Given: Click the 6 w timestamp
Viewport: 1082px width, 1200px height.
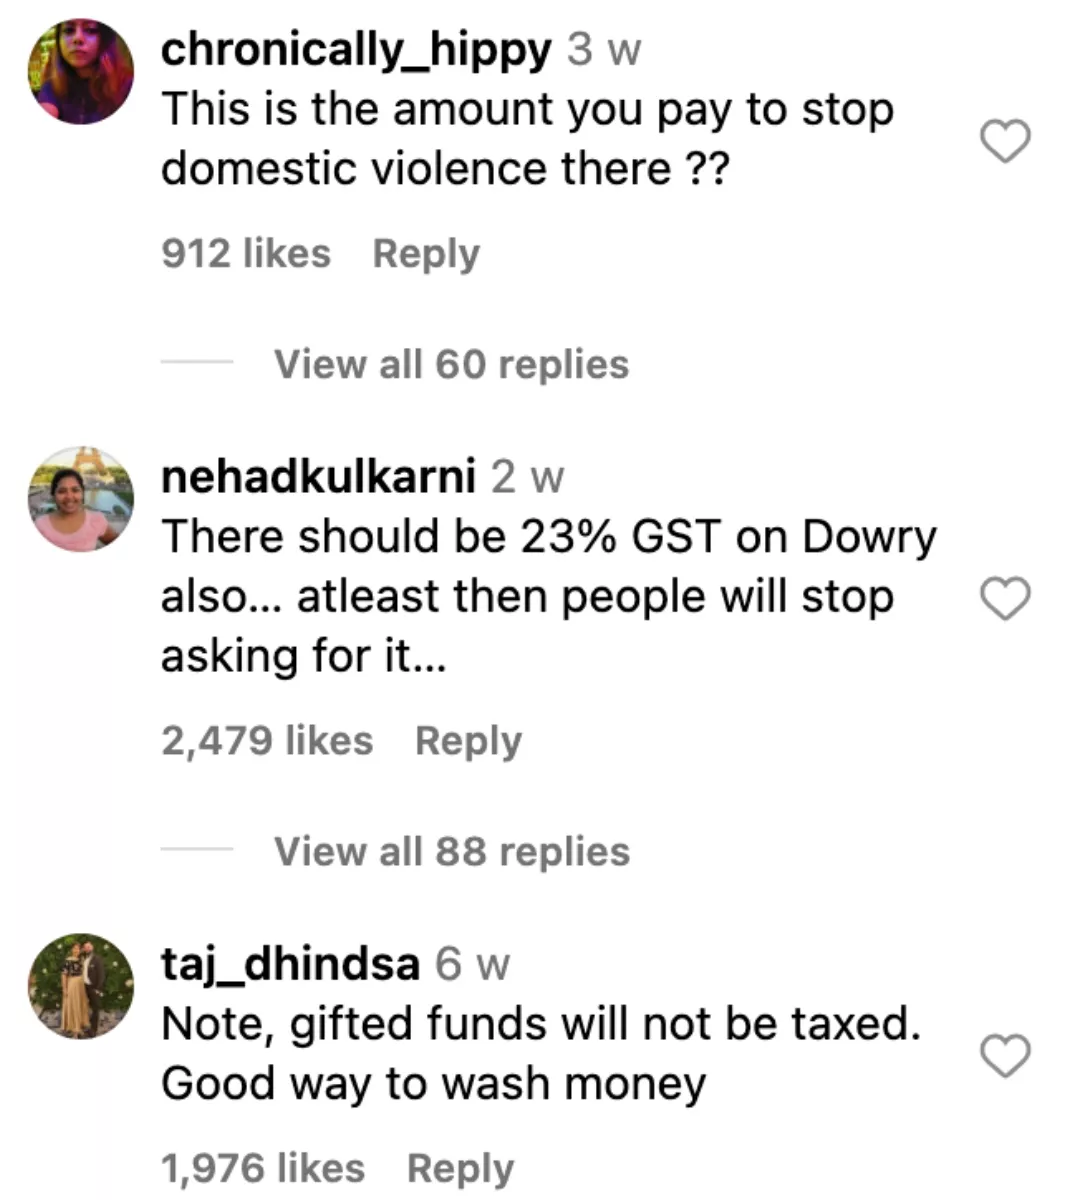Looking at the screenshot, I should click(x=473, y=963).
